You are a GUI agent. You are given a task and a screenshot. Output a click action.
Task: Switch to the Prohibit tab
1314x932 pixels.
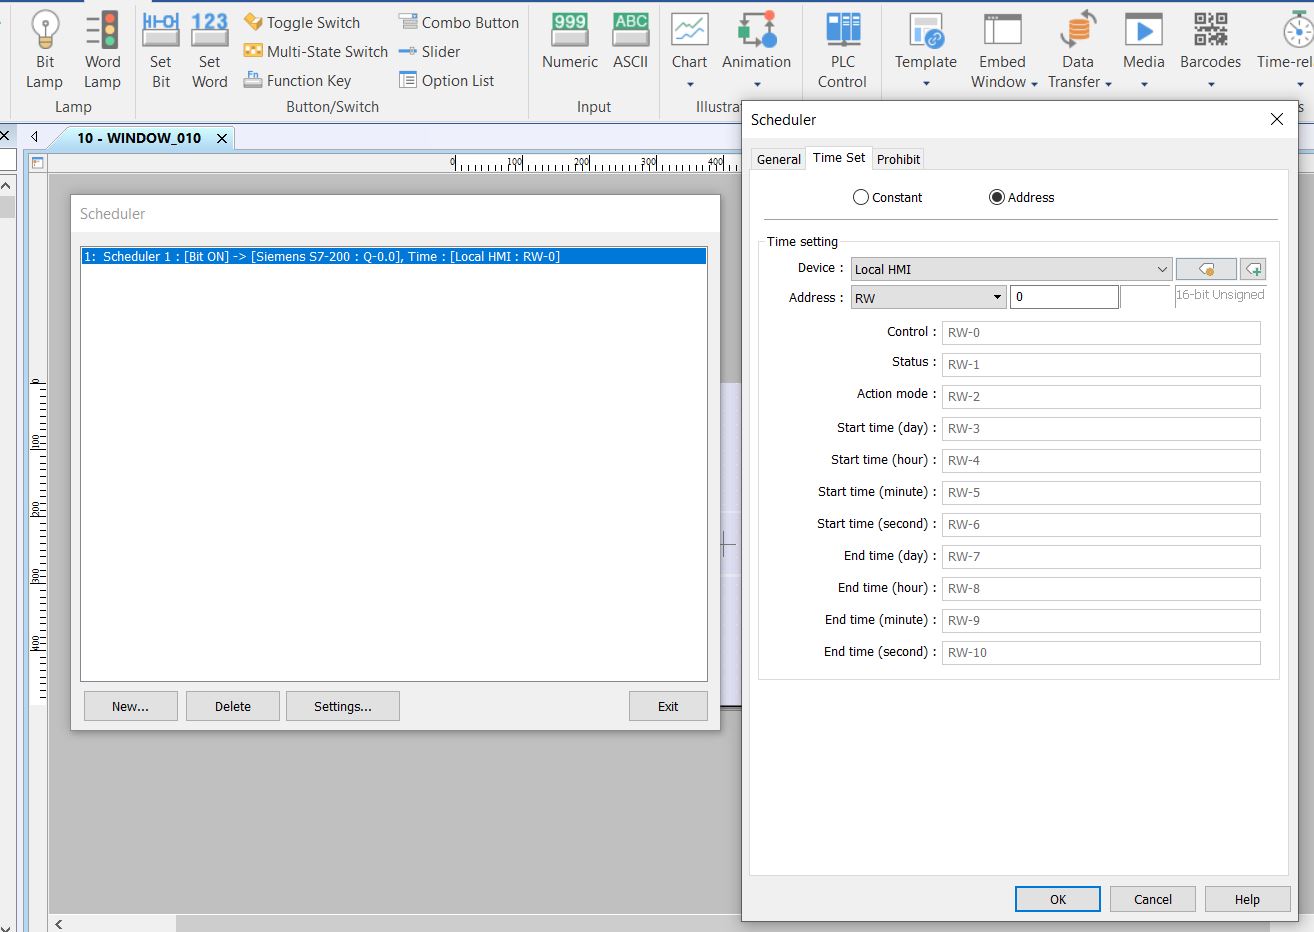tap(898, 159)
